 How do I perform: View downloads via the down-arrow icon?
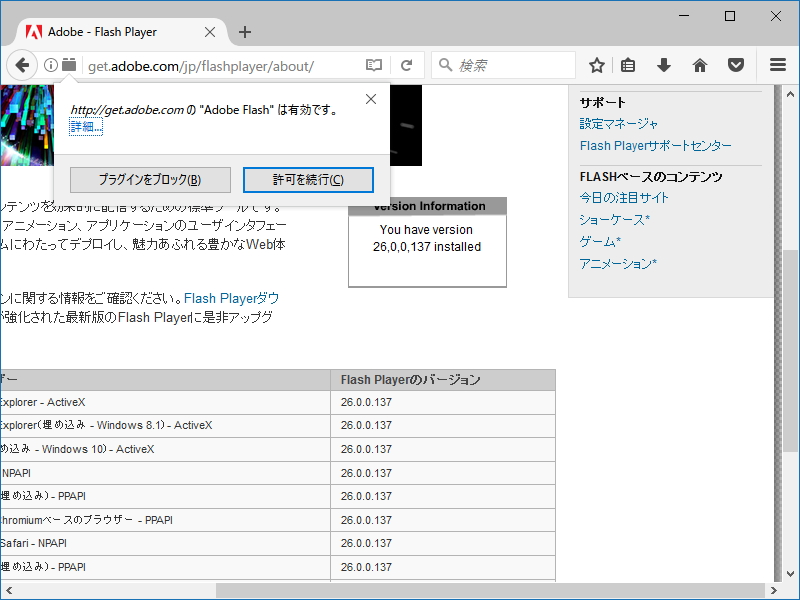pos(663,64)
